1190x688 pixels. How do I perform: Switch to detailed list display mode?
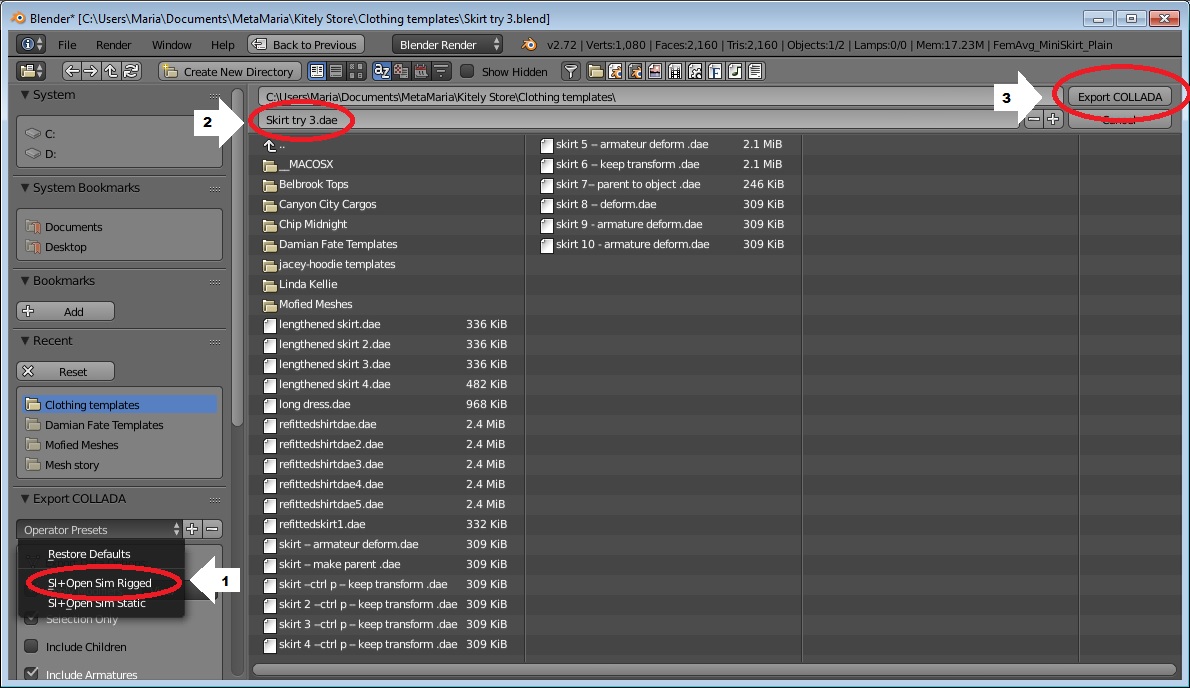(336, 71)
